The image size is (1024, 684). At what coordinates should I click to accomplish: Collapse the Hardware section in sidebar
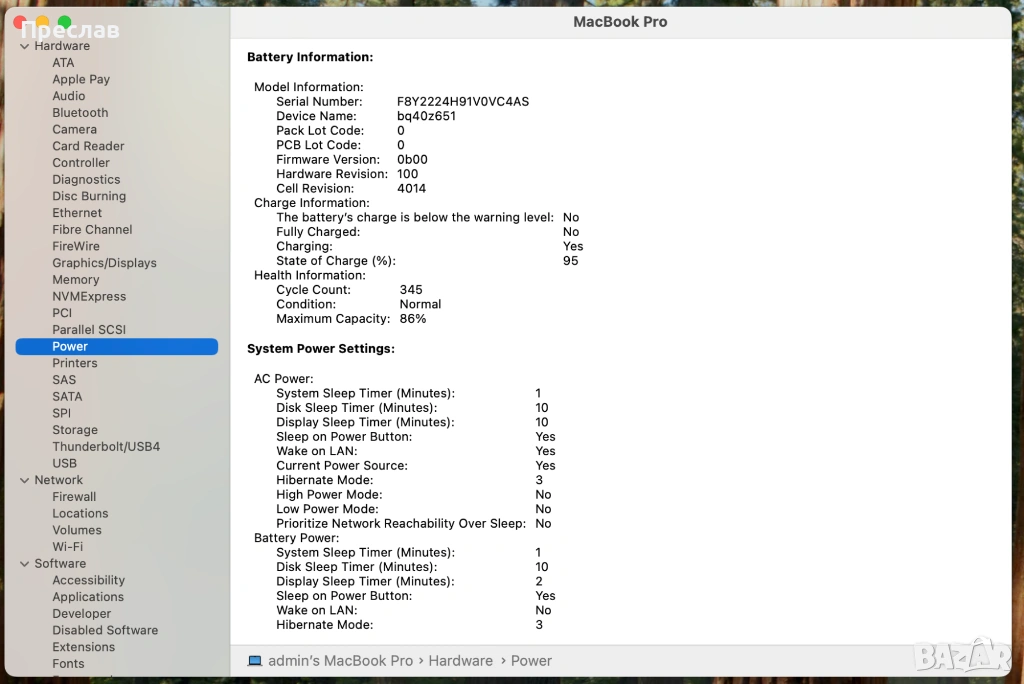pos(24,46)
